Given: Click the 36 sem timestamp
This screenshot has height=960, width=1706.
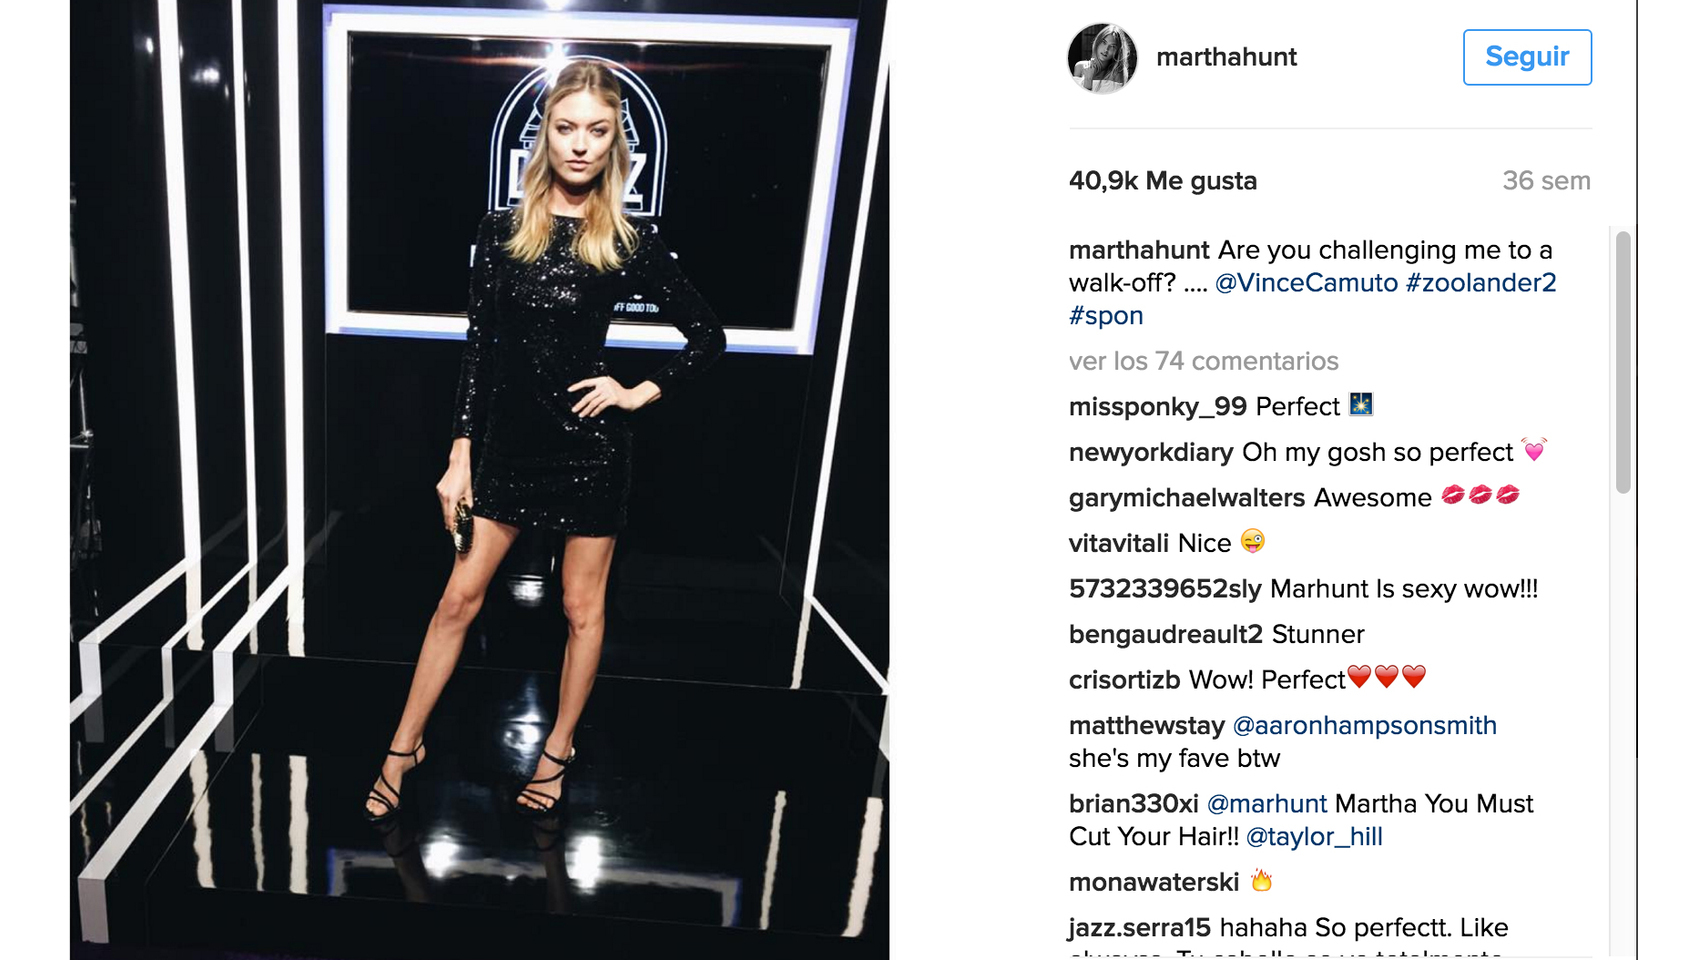Looking at the screenshot, I should click(1546, 181).
